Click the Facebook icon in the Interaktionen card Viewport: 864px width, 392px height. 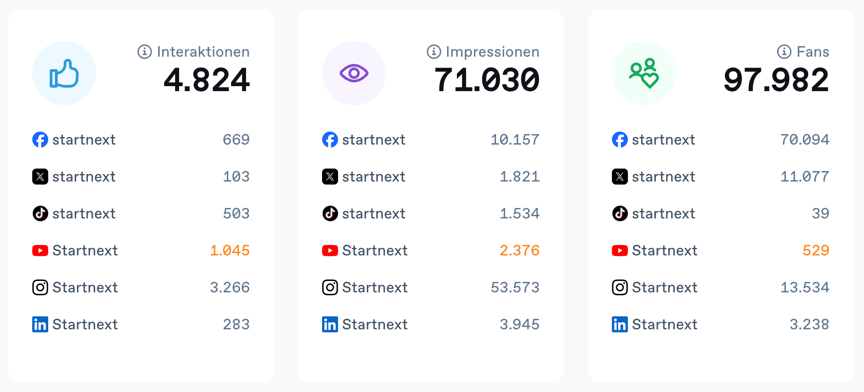click(x=40, y=140)
